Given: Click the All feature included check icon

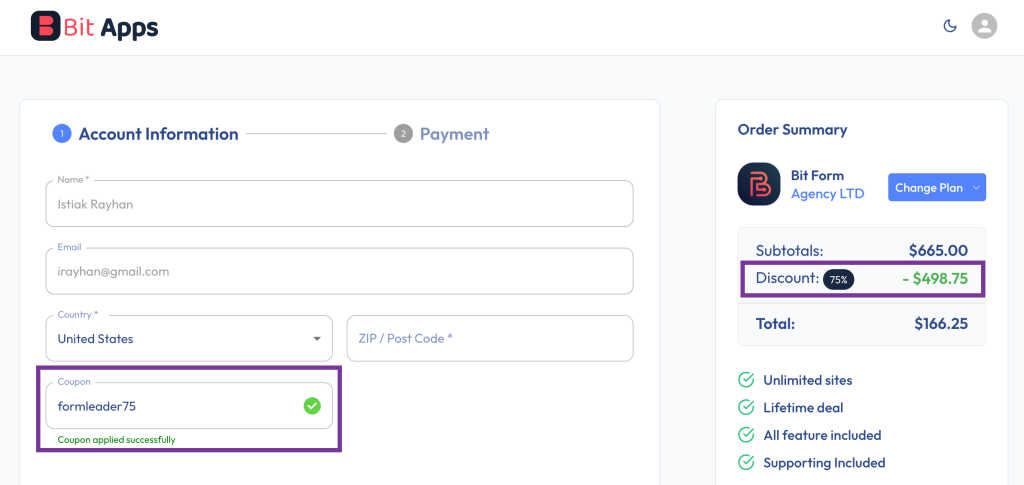Looking at the screenshot, I should (746, 435).
